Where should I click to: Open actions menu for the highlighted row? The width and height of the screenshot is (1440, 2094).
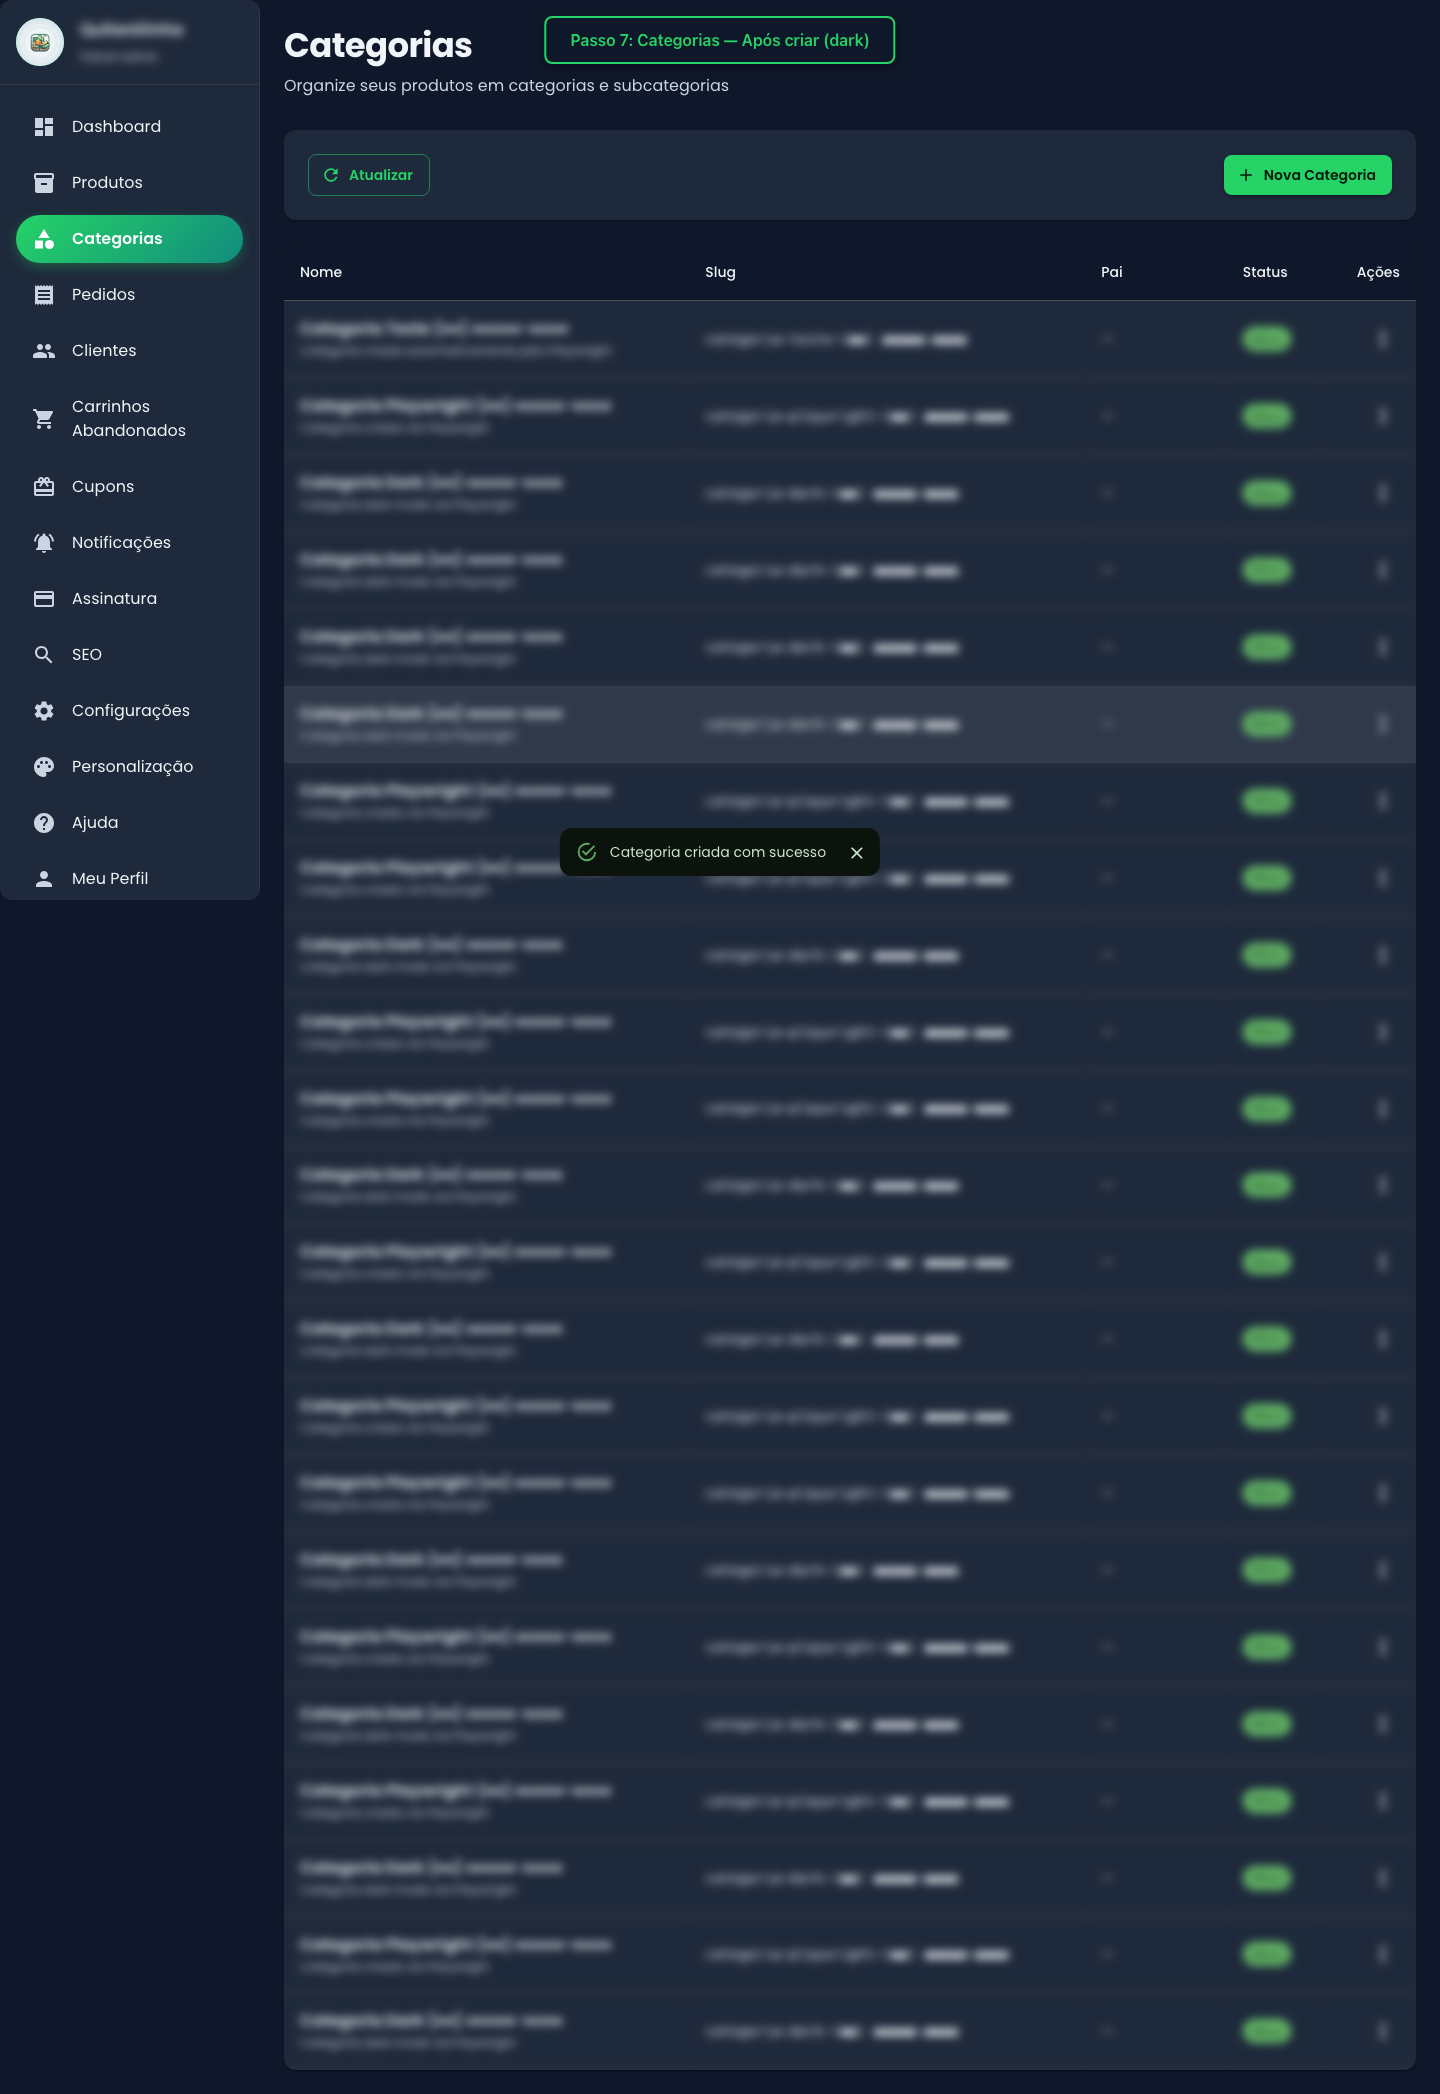coord(1382,724)
